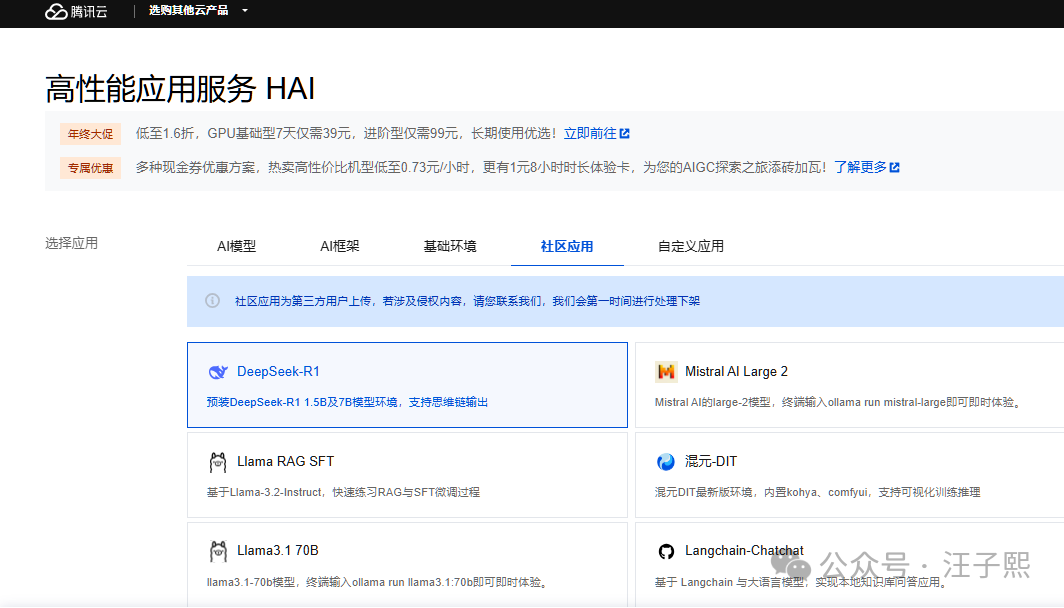Click the 立即前往 promotion link
The height and width of the screenshot is (608, 1064).
590,134
